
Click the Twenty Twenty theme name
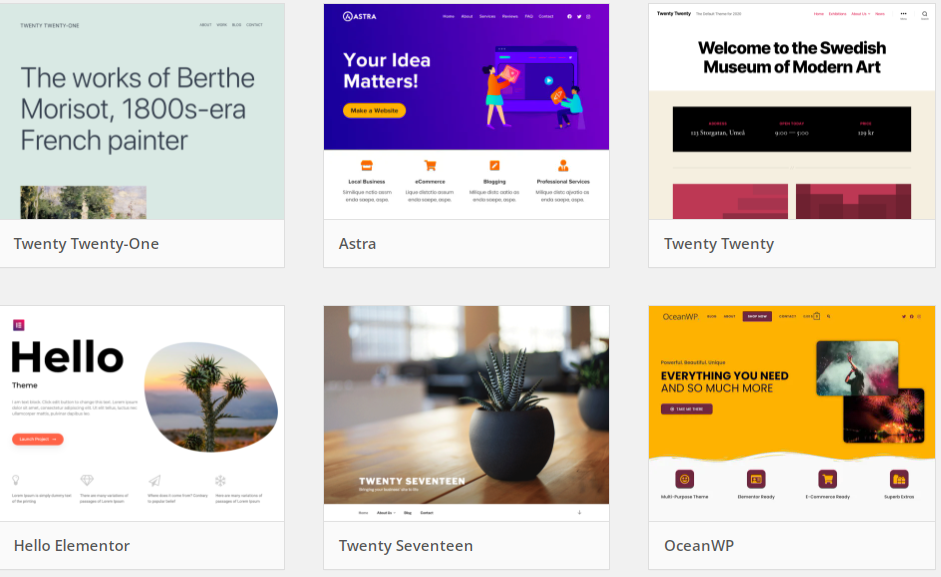click(x=719, y=244)
